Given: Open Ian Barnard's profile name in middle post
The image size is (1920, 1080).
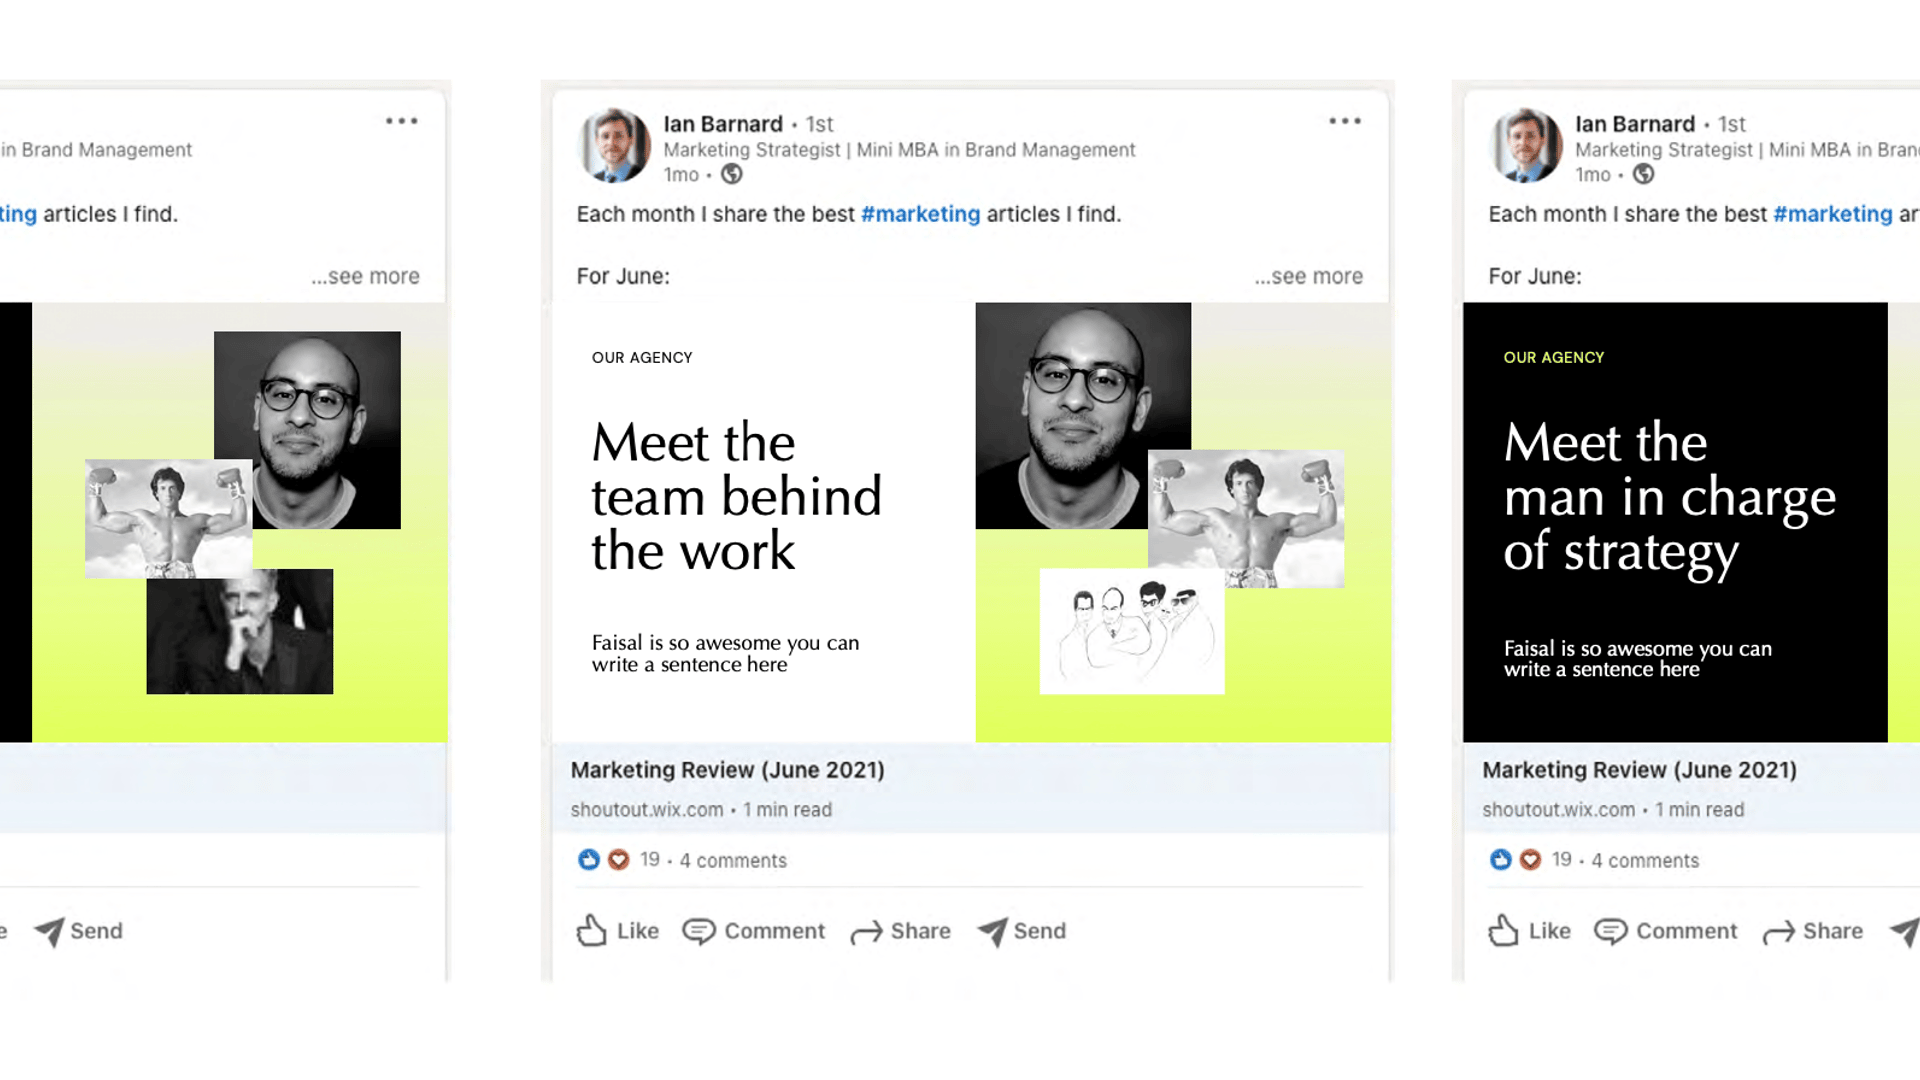Looking at the screenshot, I should (723, 124).
